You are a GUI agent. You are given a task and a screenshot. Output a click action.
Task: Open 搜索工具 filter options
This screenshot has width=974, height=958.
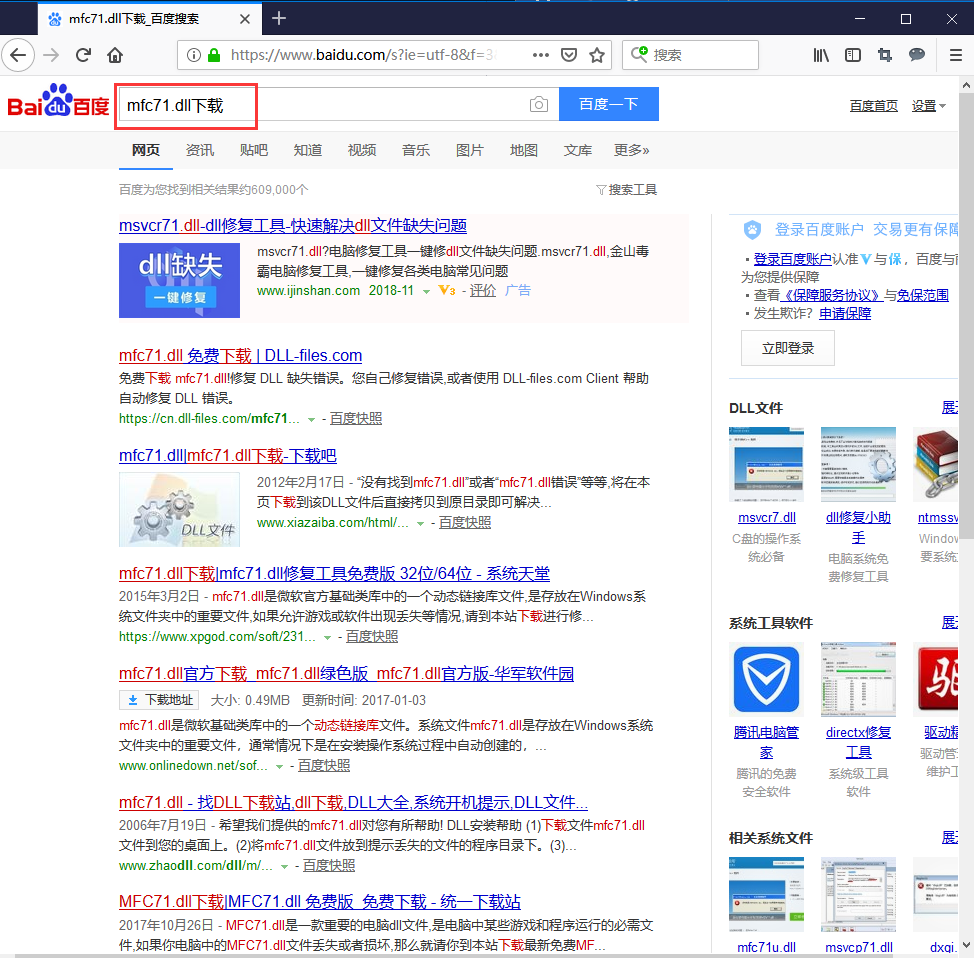[626, 189]
